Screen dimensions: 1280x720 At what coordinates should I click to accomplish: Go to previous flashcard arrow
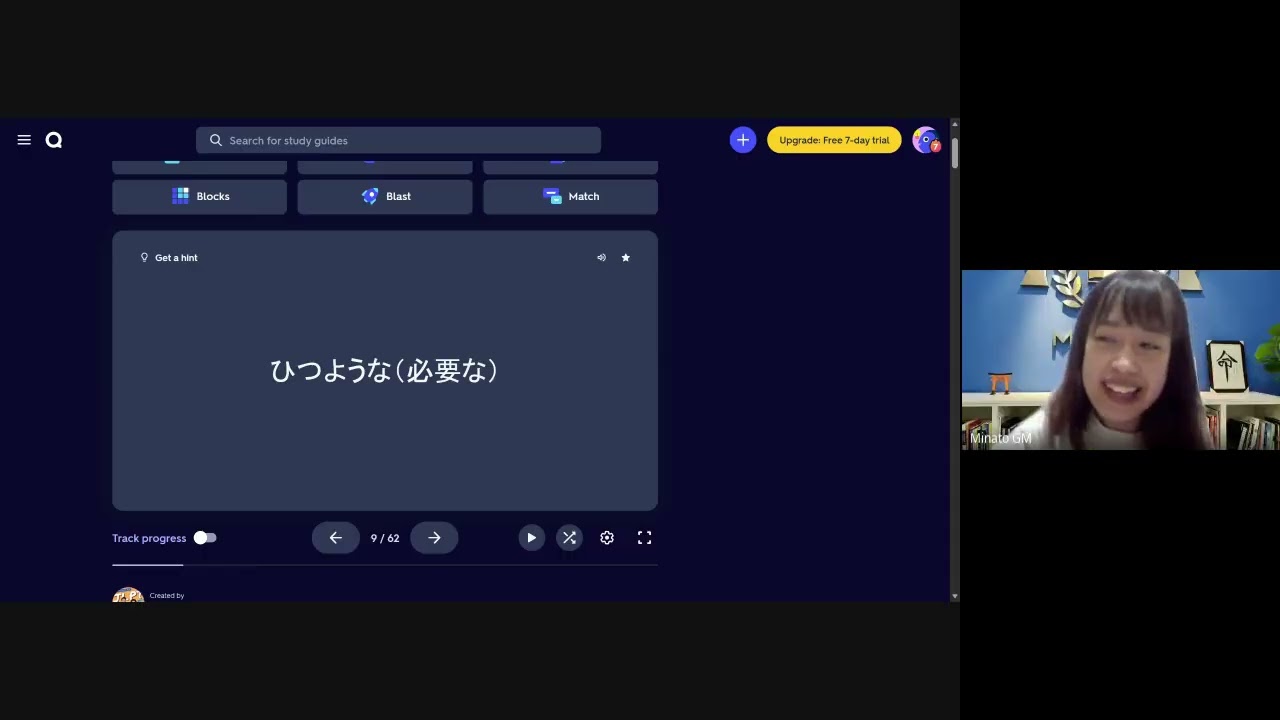click(x=335, y=538)
